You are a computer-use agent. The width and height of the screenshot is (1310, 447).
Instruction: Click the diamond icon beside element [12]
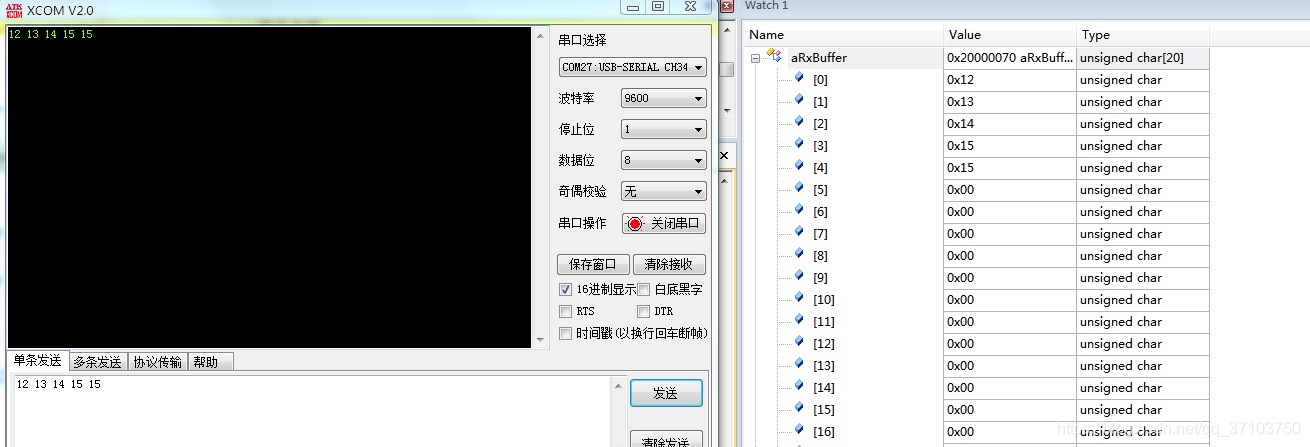click(x=799, y=342)
